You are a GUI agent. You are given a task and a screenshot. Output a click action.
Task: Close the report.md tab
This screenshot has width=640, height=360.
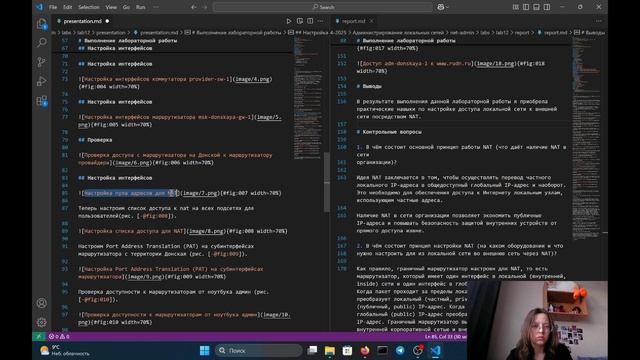tap(371, 21)
